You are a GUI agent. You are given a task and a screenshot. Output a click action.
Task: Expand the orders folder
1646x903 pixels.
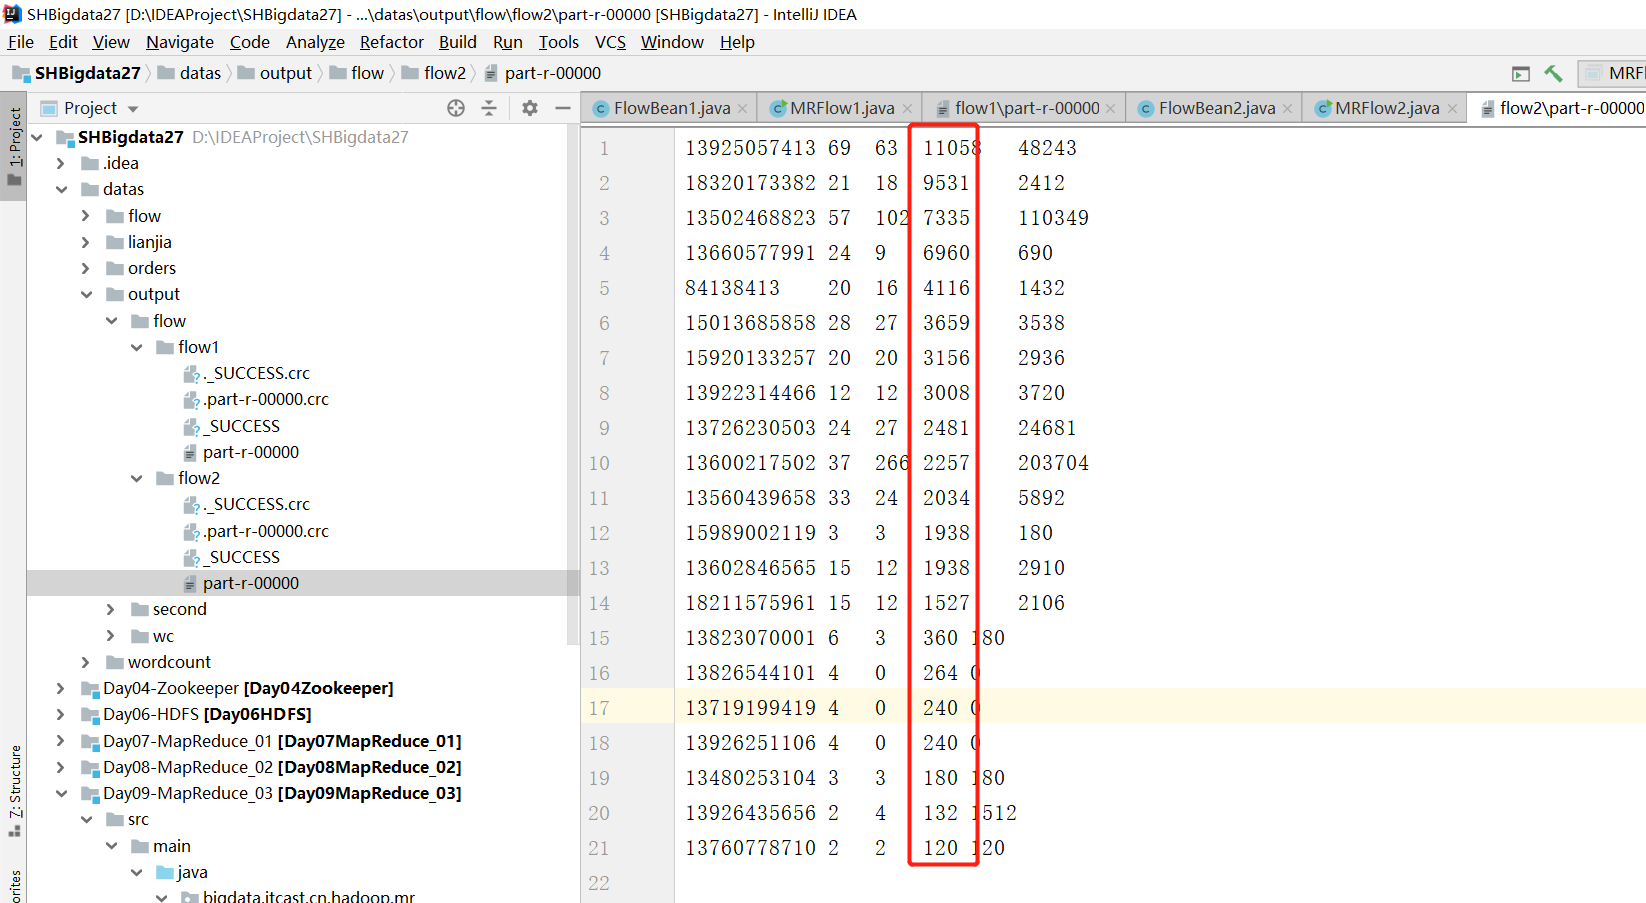[x=86, y=268]
